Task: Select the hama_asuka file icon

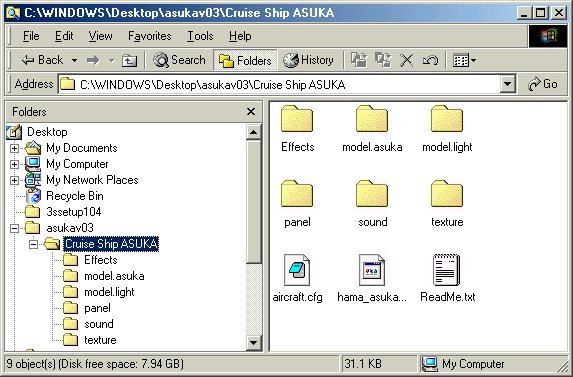Action: [x=372, y=270]
